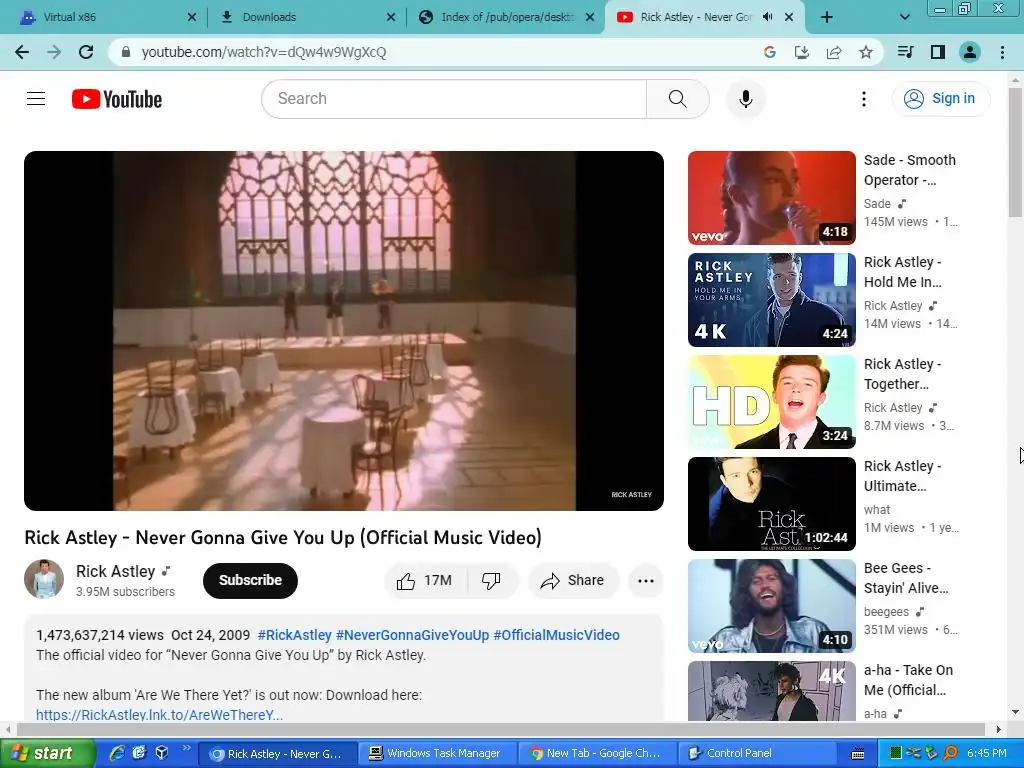Like the video with the 17M thumbs-up
The height and width of the screenshot is (768, 1024).
point(425,581)
